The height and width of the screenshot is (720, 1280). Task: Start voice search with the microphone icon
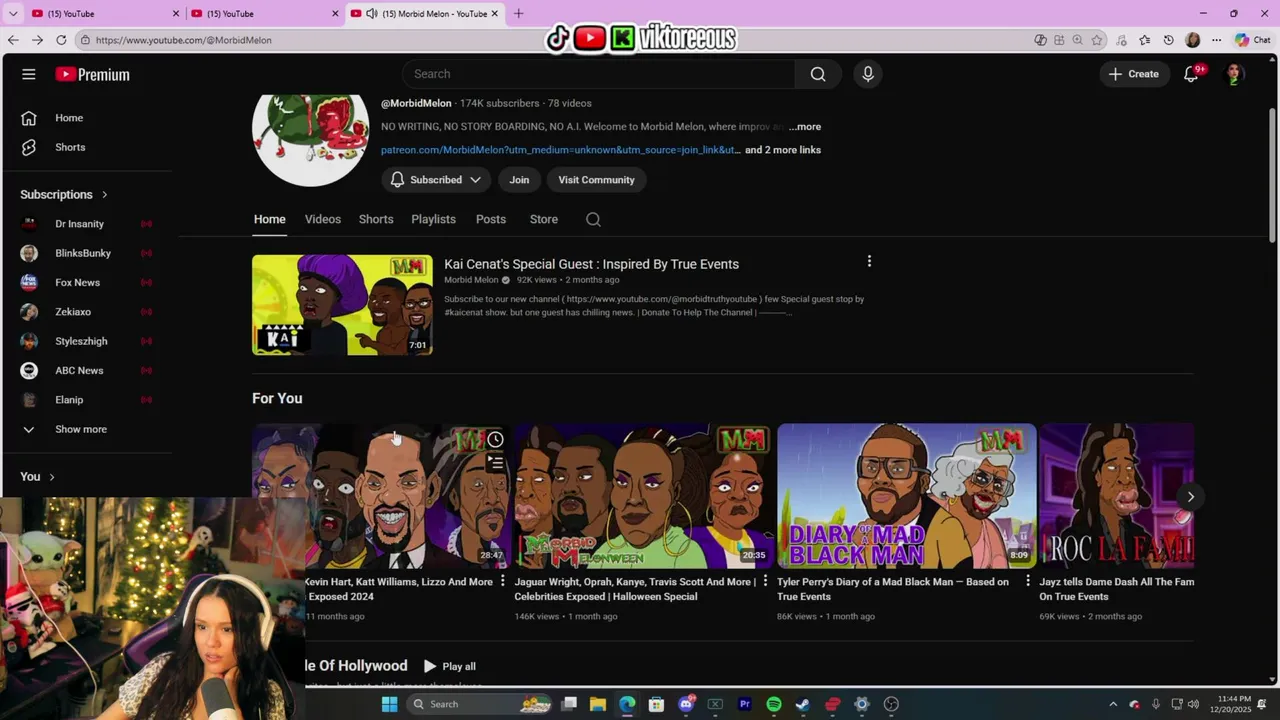868,74
